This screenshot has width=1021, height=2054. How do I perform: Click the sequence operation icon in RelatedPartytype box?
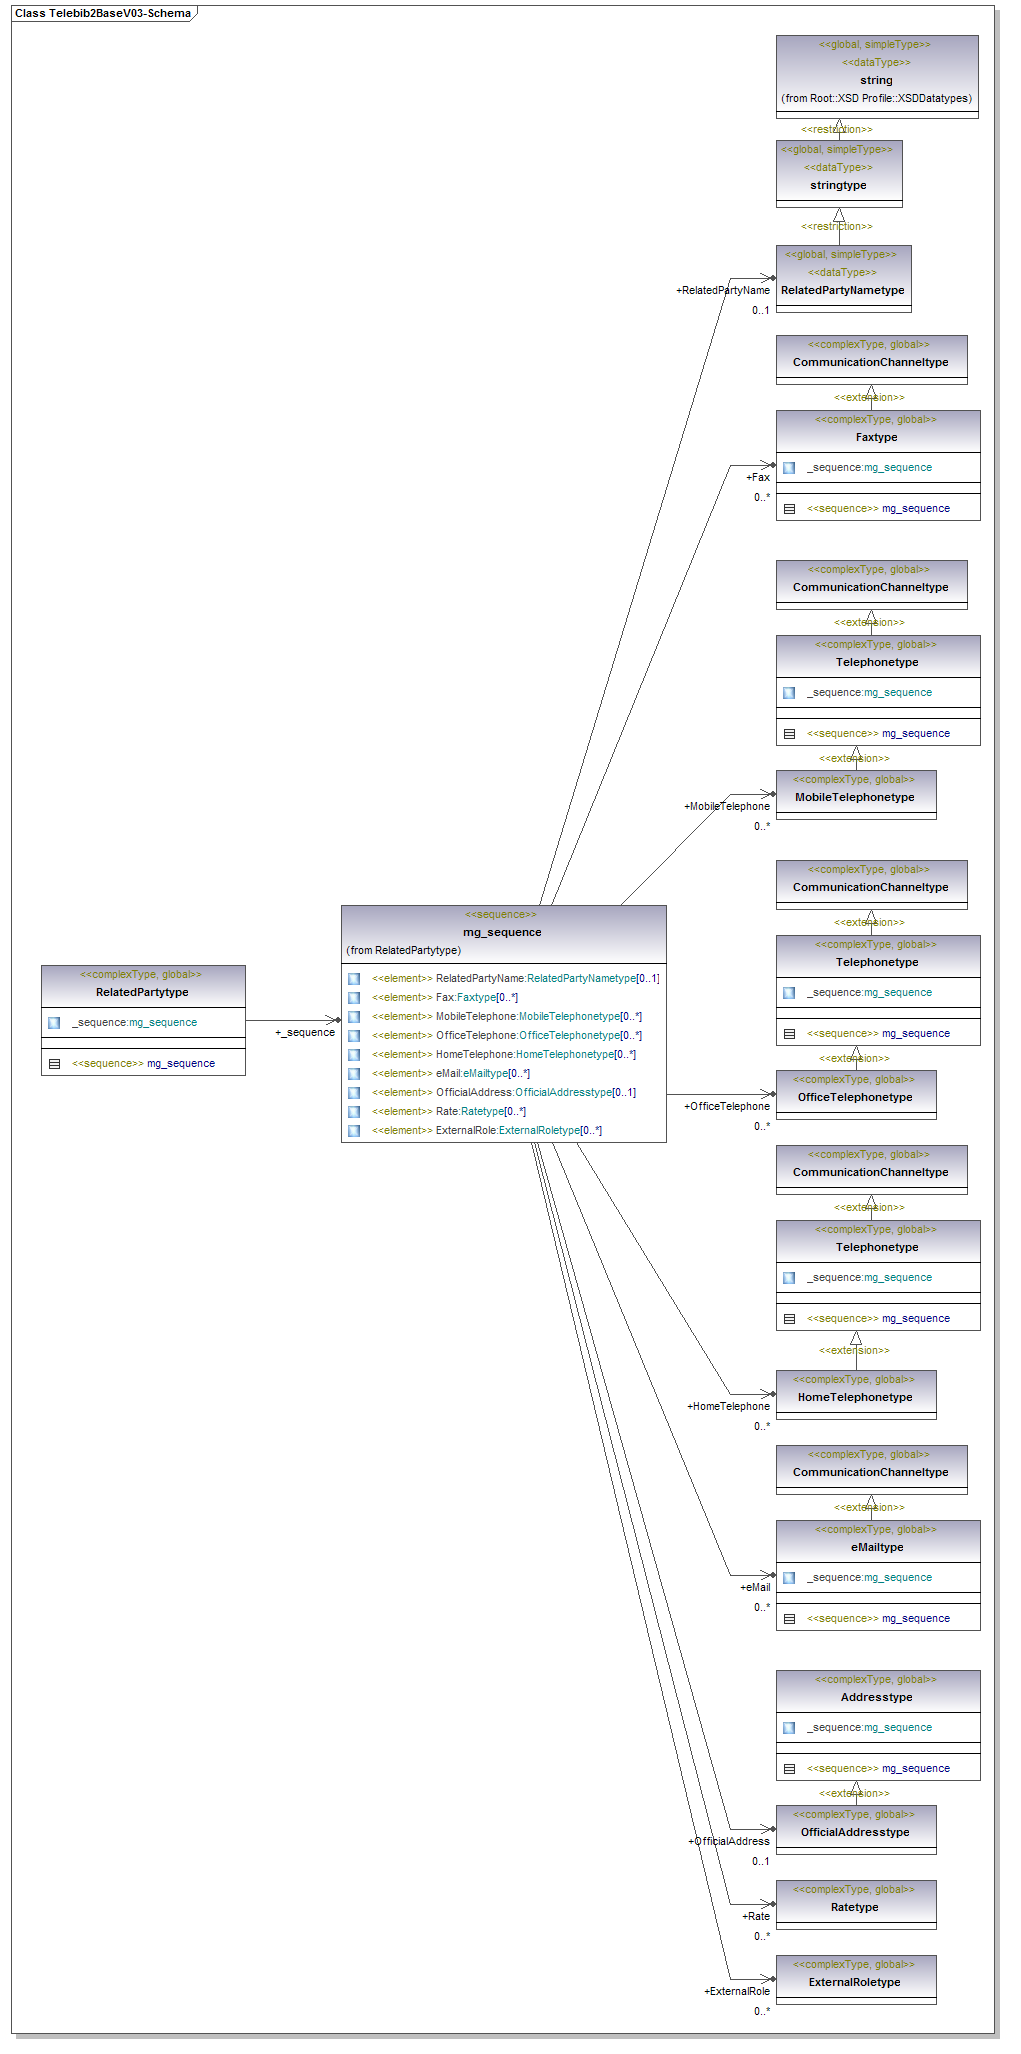[x=54, y=1064]
